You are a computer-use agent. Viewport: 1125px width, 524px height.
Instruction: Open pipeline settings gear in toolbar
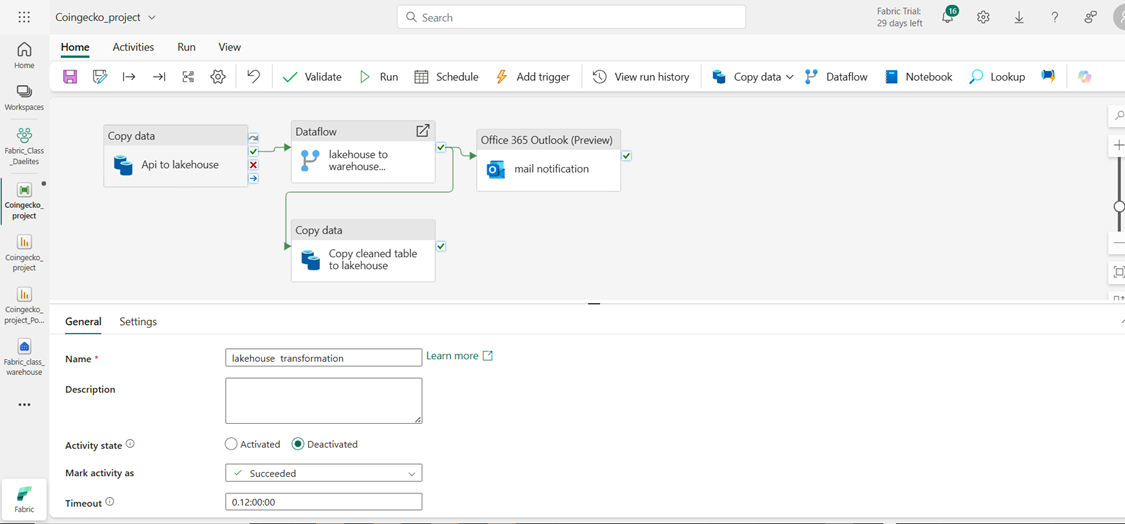218,77
